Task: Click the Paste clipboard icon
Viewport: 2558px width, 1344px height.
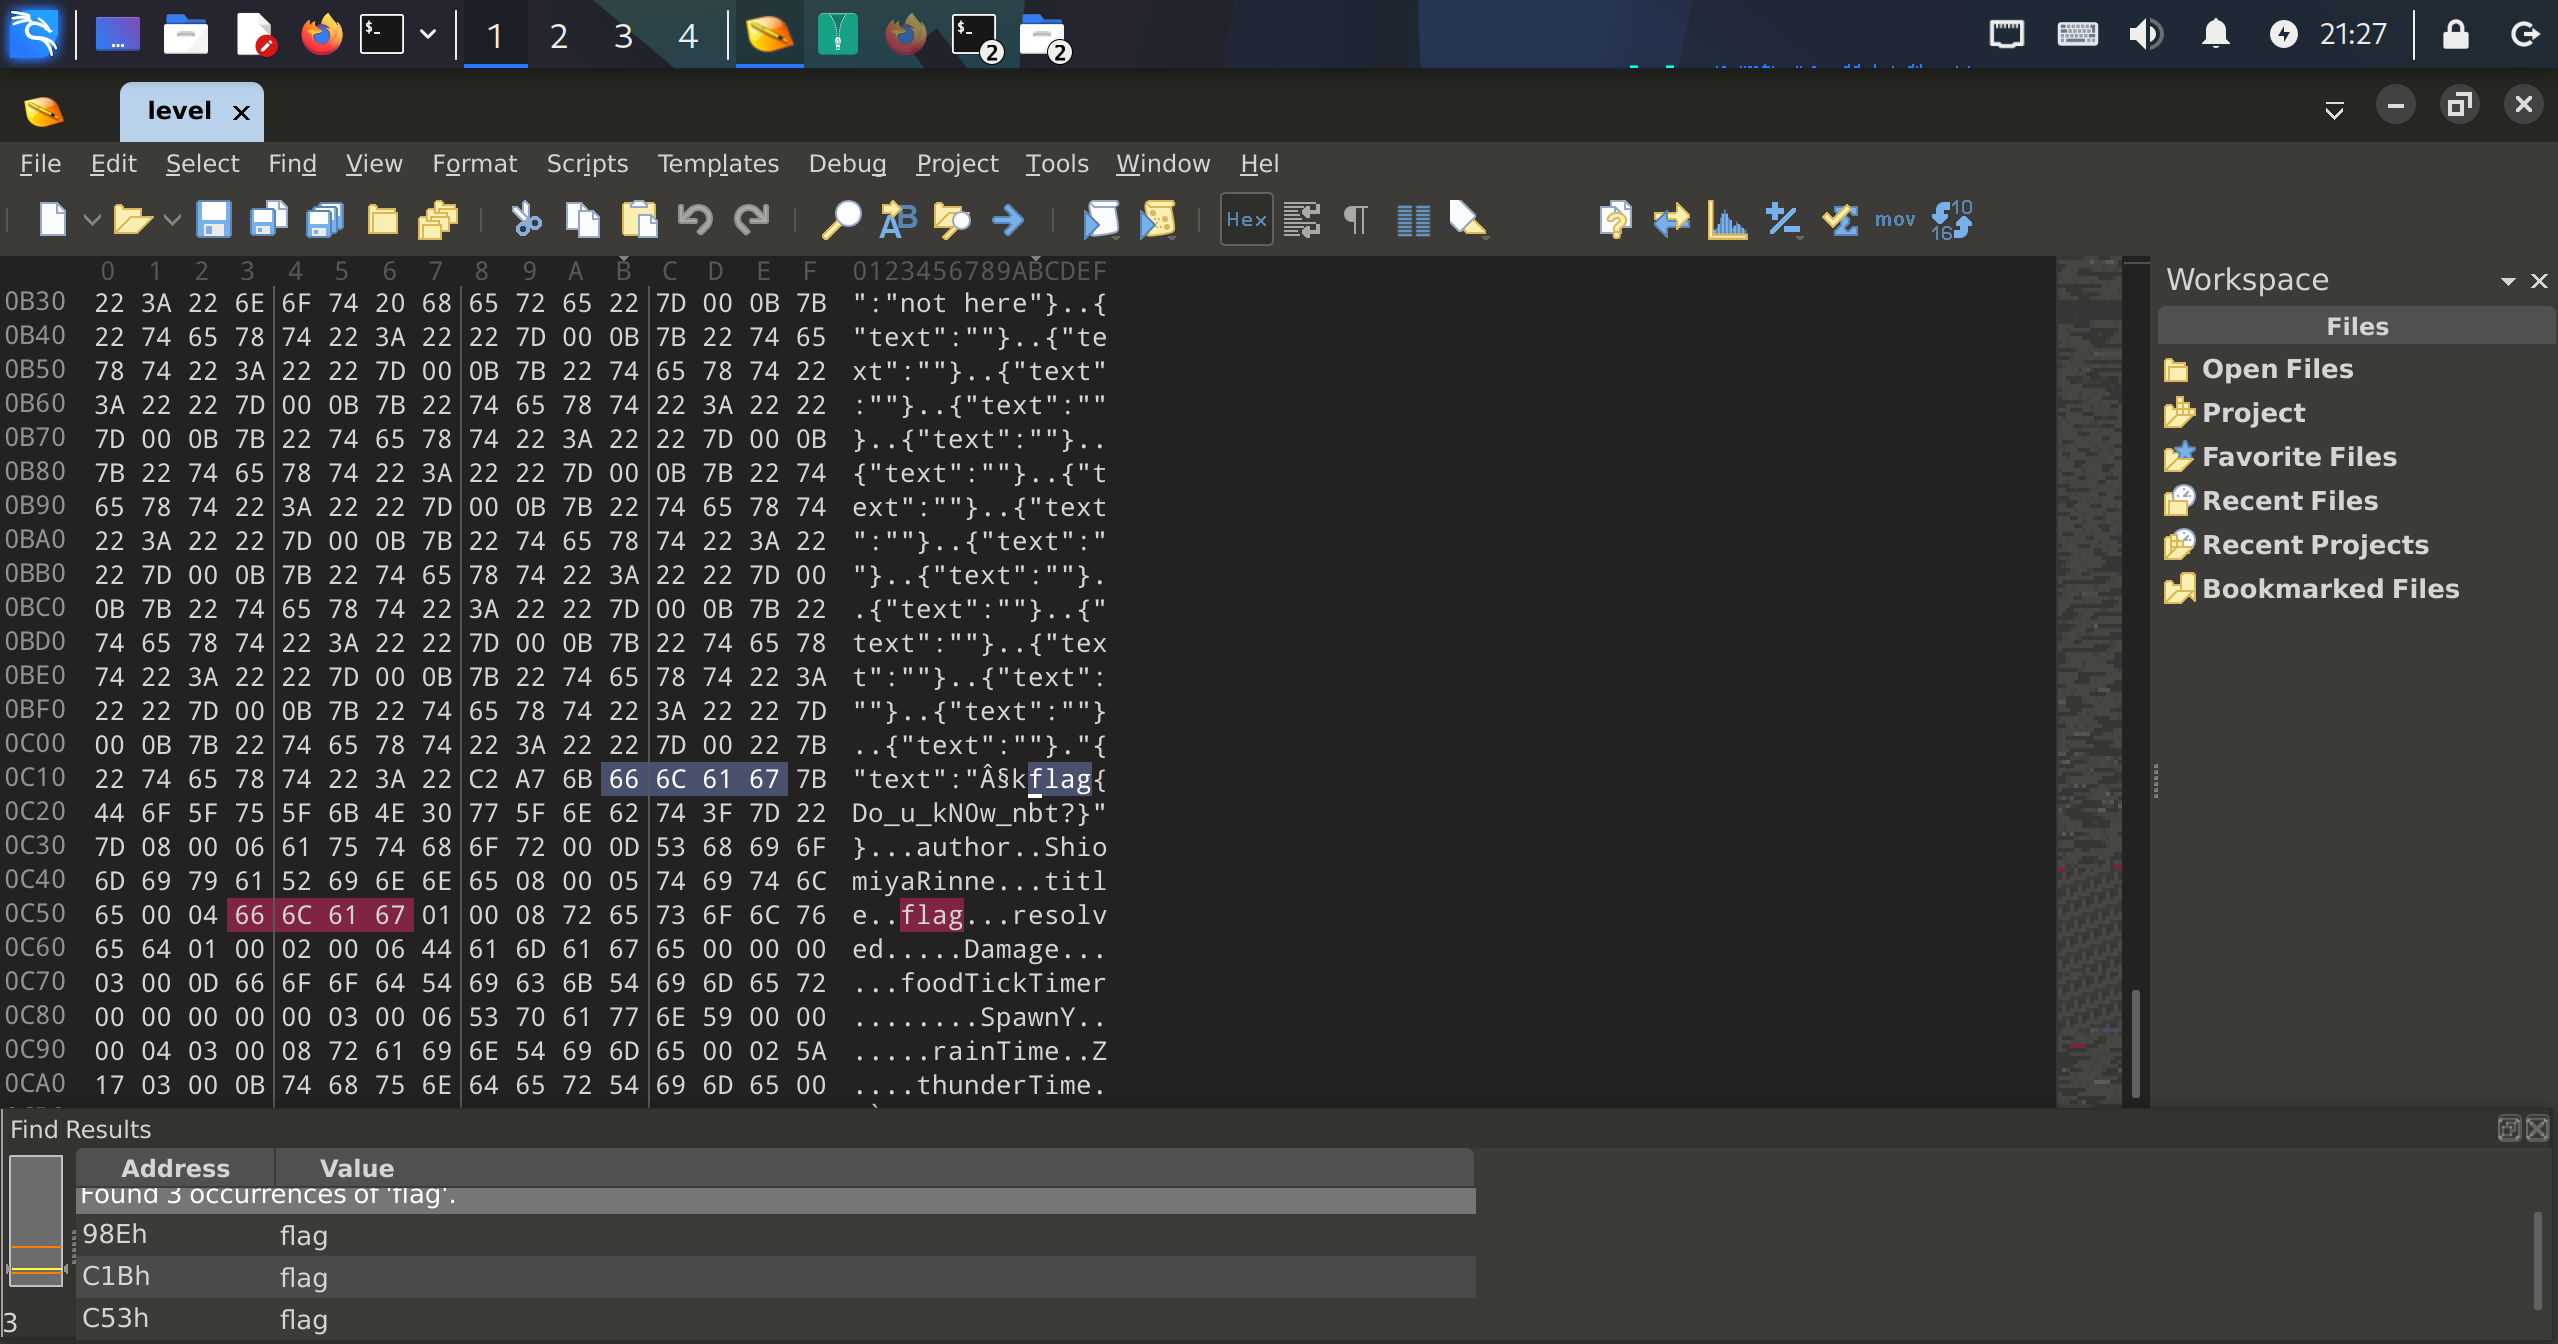Action: [x=639, y=219]
